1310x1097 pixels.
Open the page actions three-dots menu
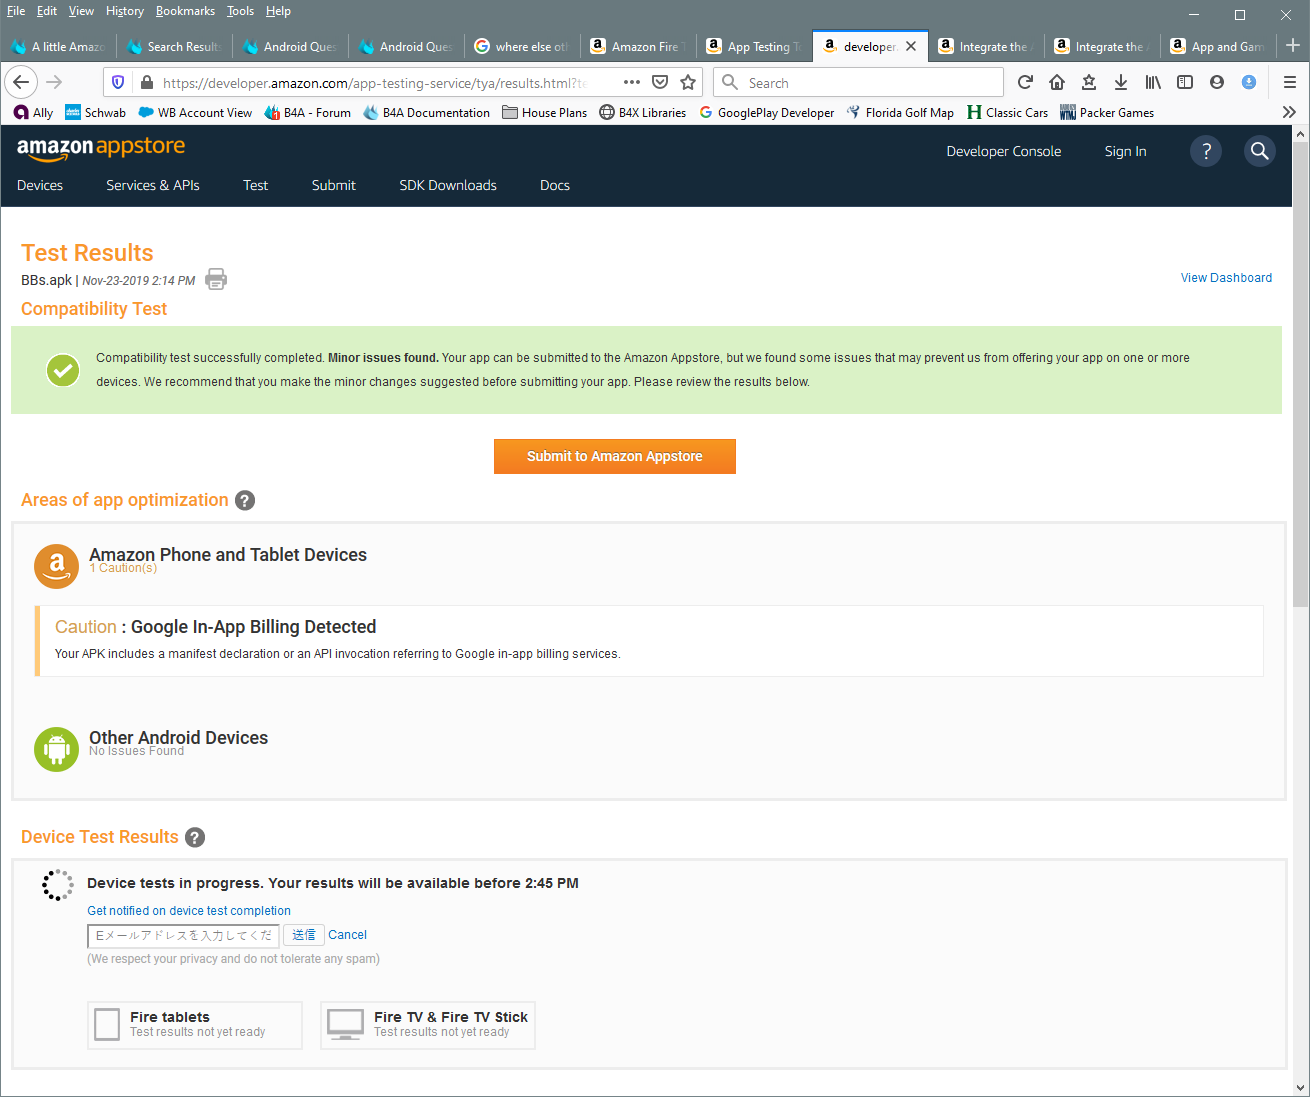[x=632, y=82]
